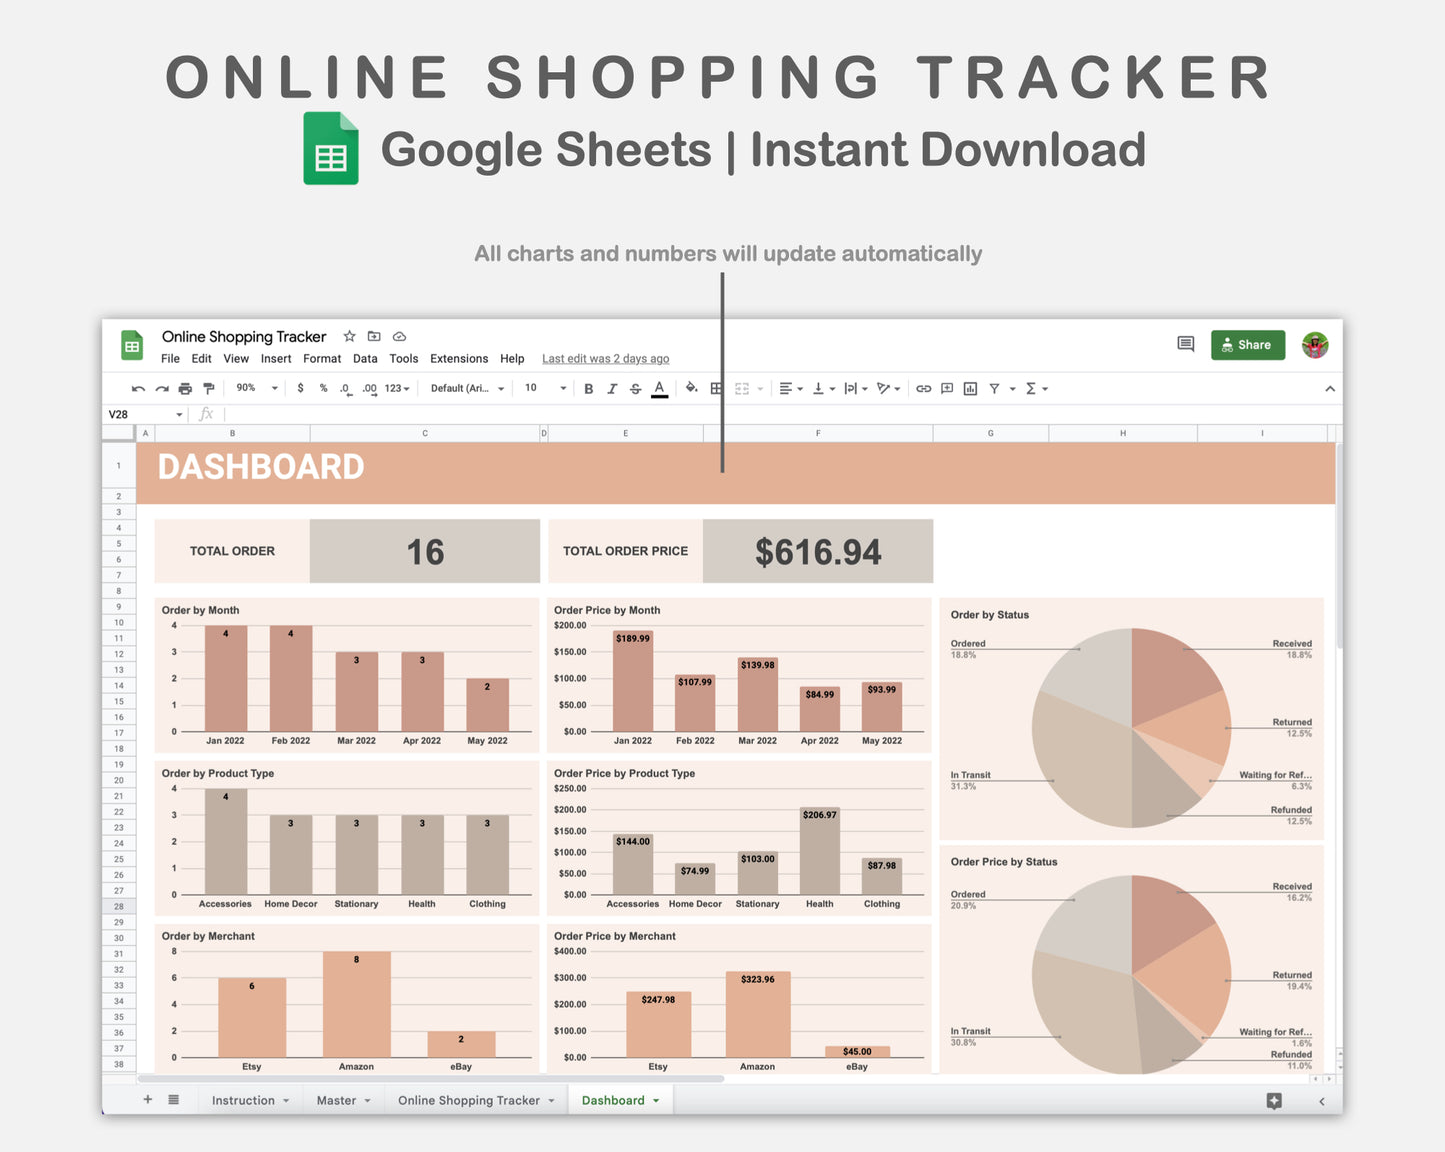This screenshot has height=1152, width=1445.
Task: Click the Share button
Action: coord(1247,344)
